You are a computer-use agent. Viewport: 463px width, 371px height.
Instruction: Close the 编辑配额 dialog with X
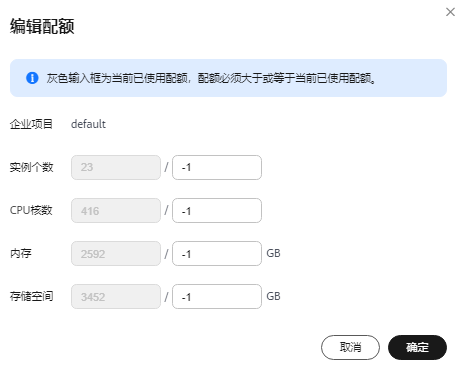point(450,12)
